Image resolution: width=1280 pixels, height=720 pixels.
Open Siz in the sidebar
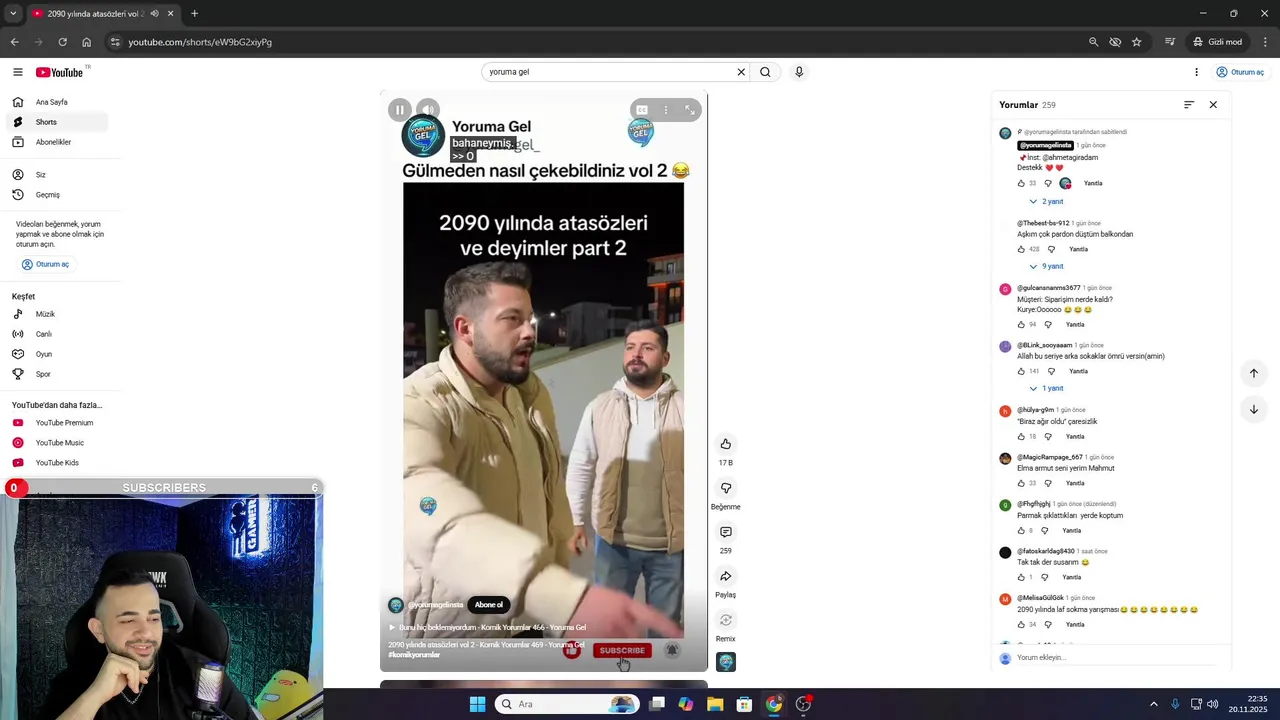pos(58,175)
